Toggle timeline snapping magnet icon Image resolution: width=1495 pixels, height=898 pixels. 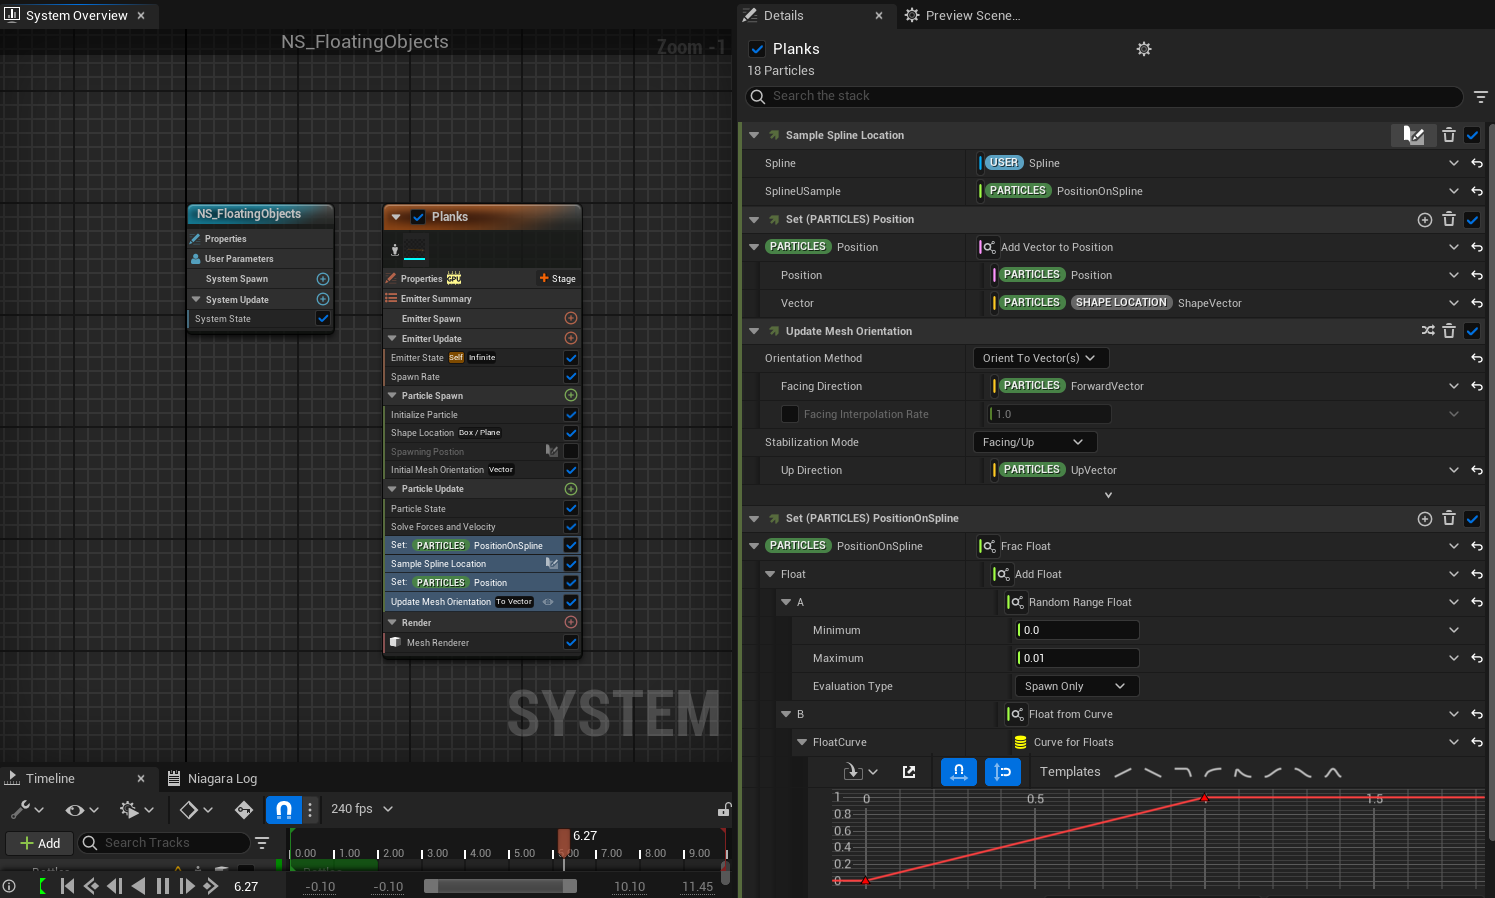[284, 810]
